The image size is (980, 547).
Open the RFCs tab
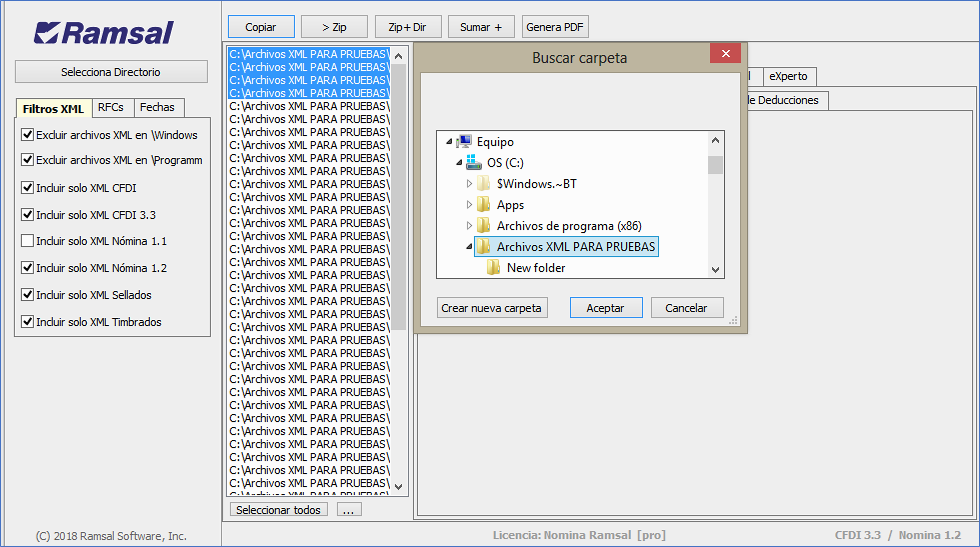tap(111, 108)
